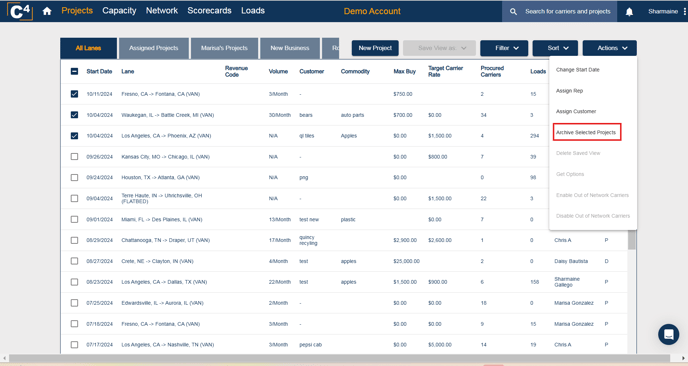Open the Crete, NE -> Clayton lane
The width and height of the screenshot is (688, 366).
tap(158, 261)
